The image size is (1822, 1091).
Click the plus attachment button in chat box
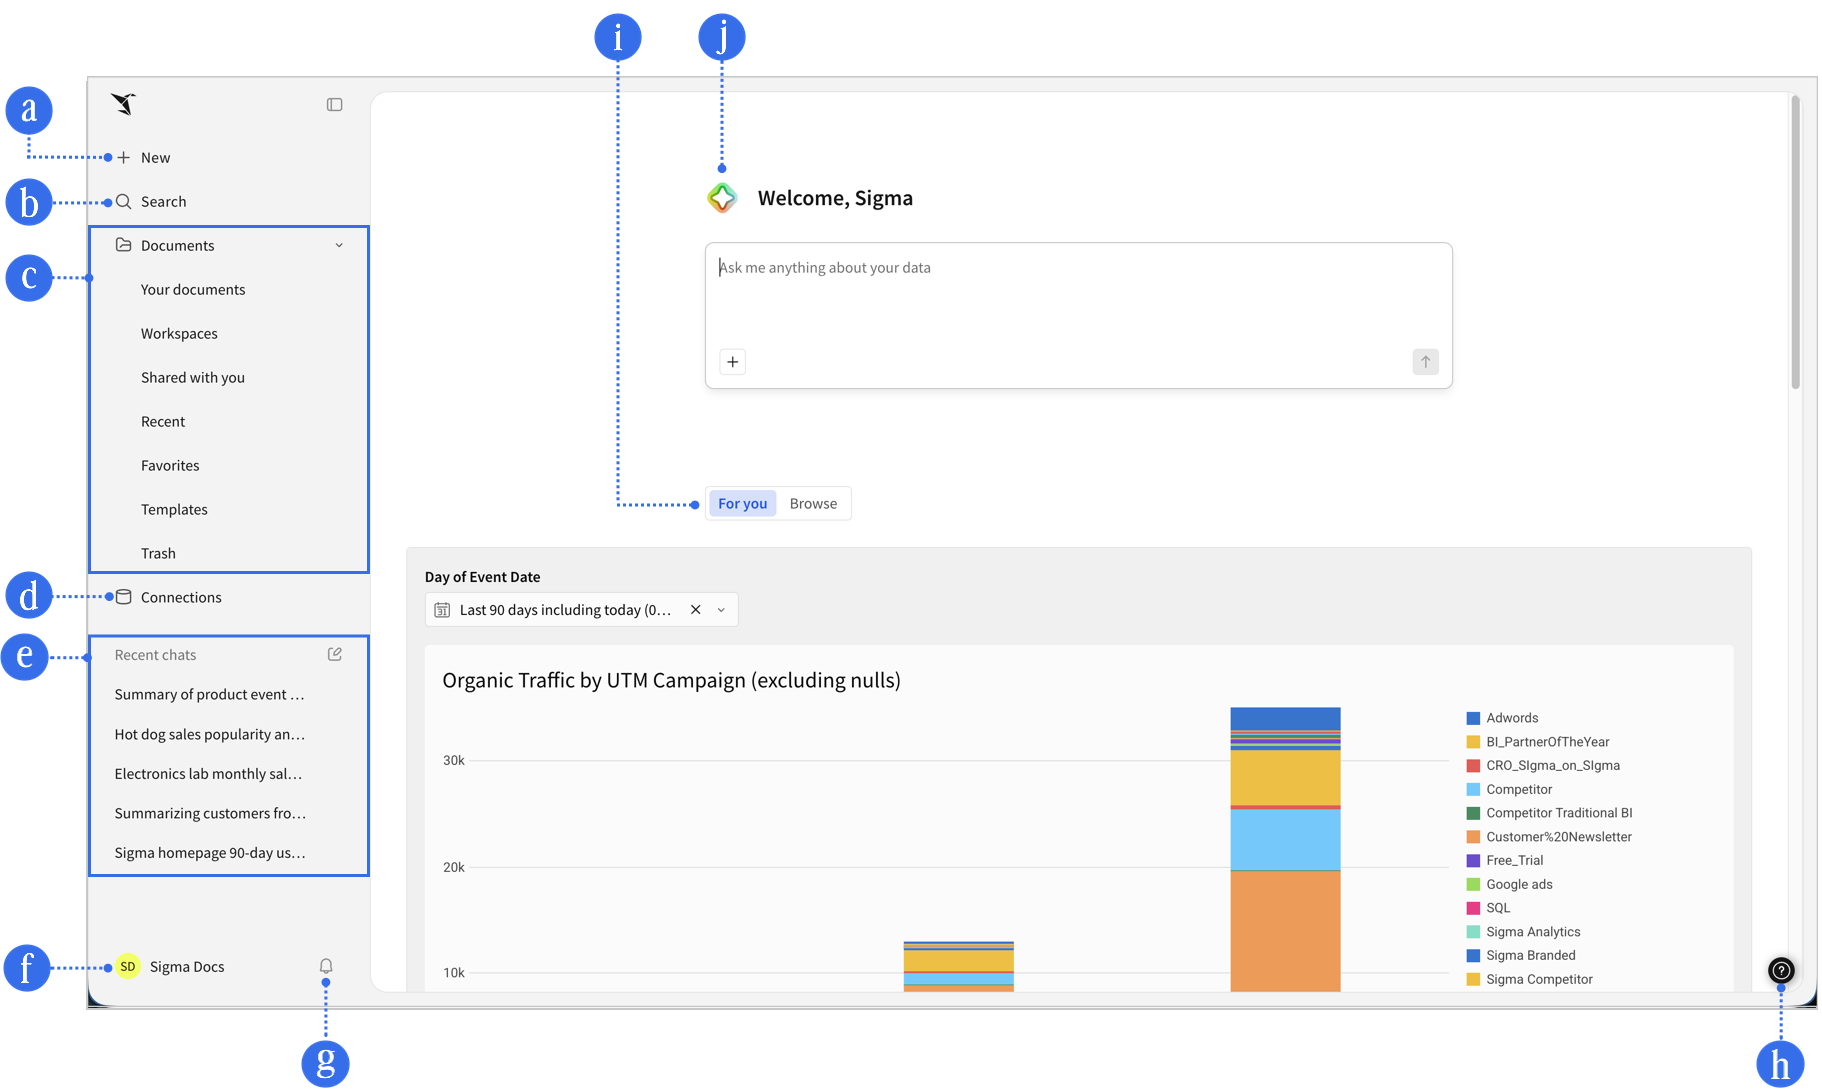coord(733,362)
